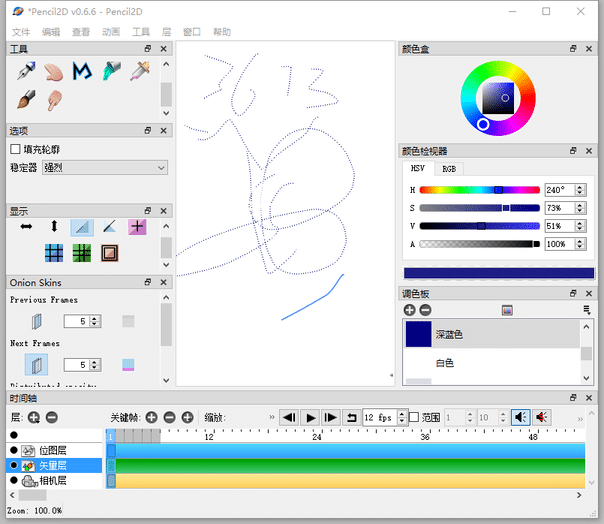Duplicate the current keyframe
Image resolution: width=604 pixels, height=524 pixels.
click(x=188, y=418)
